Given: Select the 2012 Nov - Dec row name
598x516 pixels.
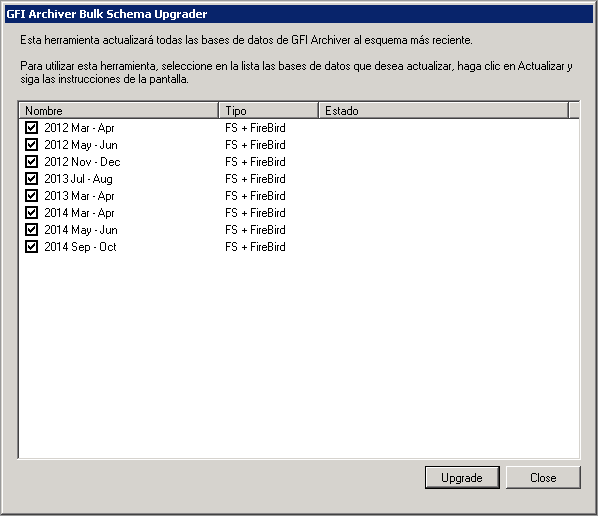Looking at the screenshot, I should point(82,162).
